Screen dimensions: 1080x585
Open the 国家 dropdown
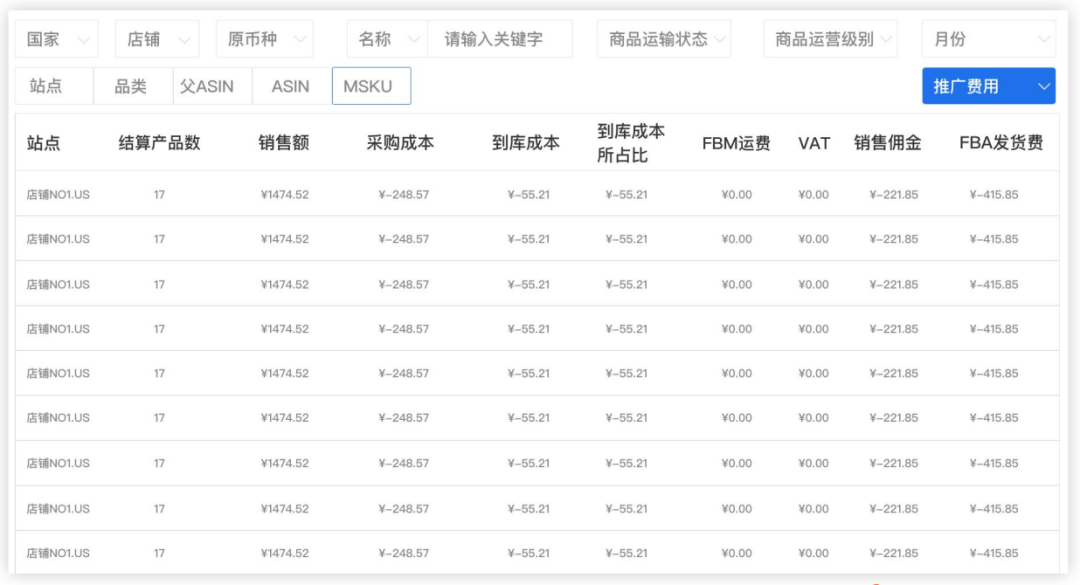57,40
